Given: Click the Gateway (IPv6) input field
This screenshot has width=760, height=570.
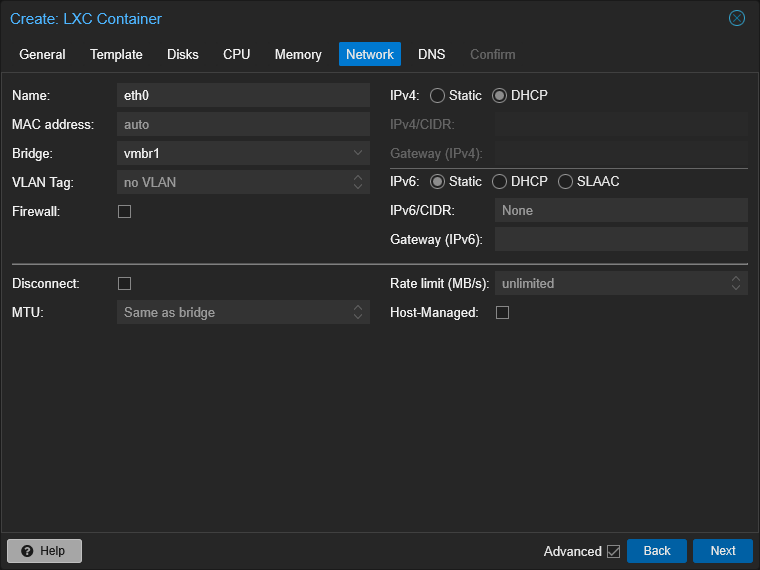Looking at the screenshot, I should [x=621, y=239].
